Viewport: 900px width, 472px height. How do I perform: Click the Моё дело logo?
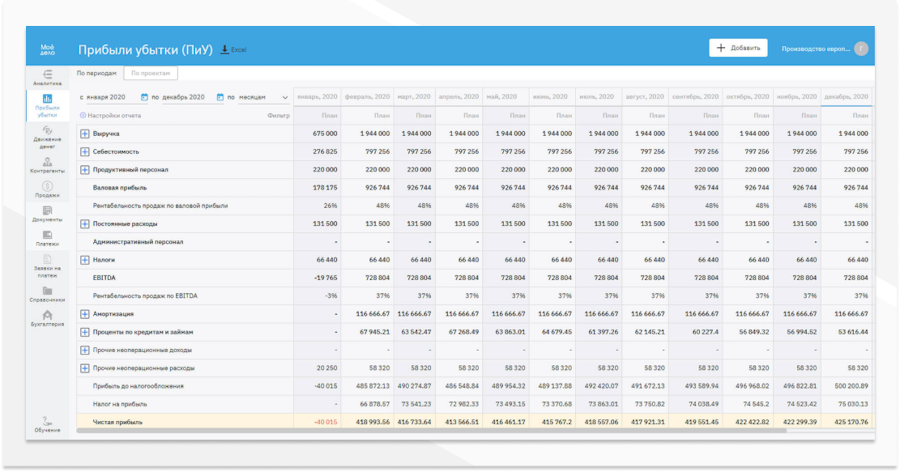coord(47,49)
